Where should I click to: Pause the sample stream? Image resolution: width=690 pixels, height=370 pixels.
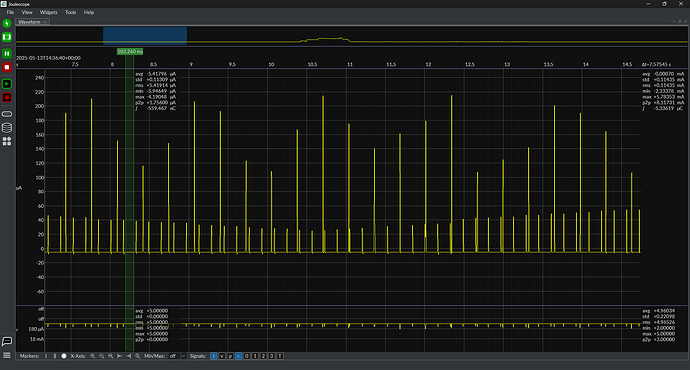(7, 53)
